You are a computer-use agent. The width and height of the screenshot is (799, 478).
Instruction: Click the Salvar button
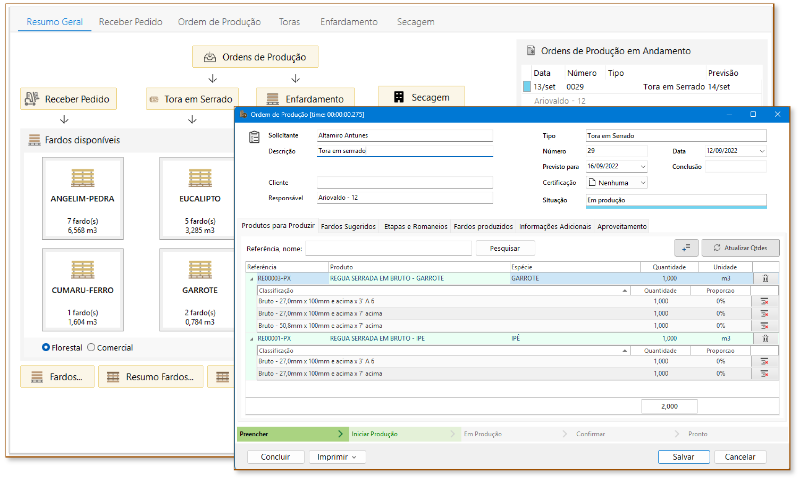(684, 457)
